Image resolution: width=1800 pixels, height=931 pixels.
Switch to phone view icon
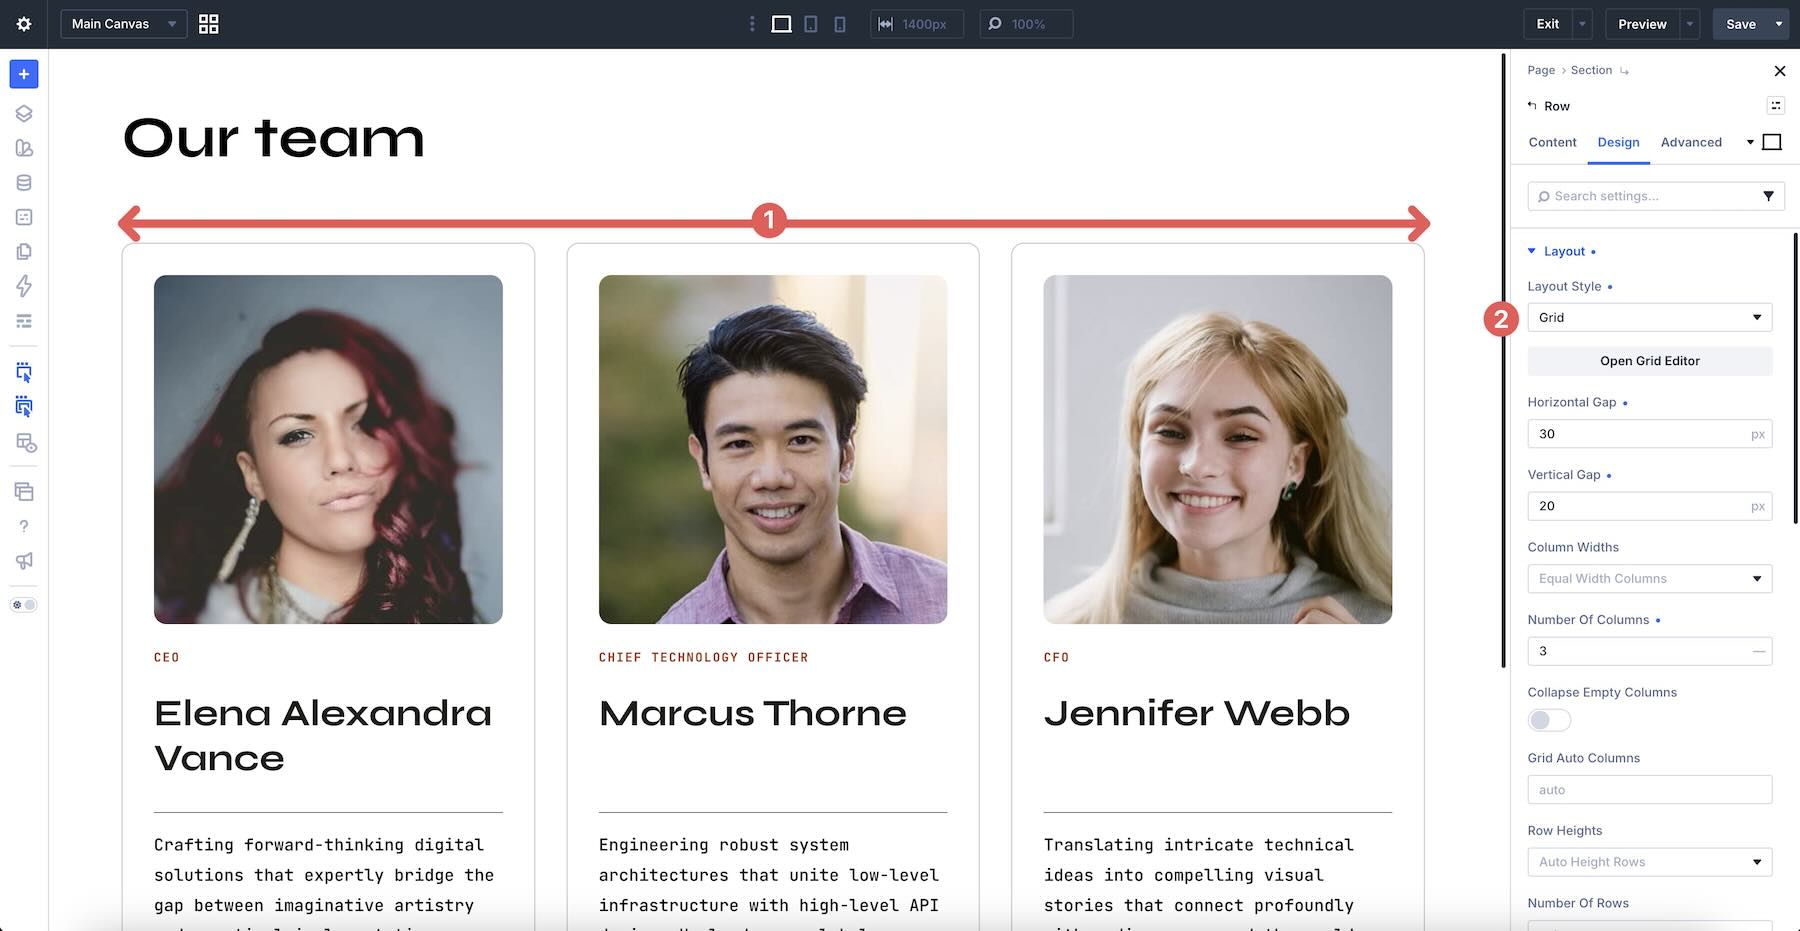tap(840, 24)
